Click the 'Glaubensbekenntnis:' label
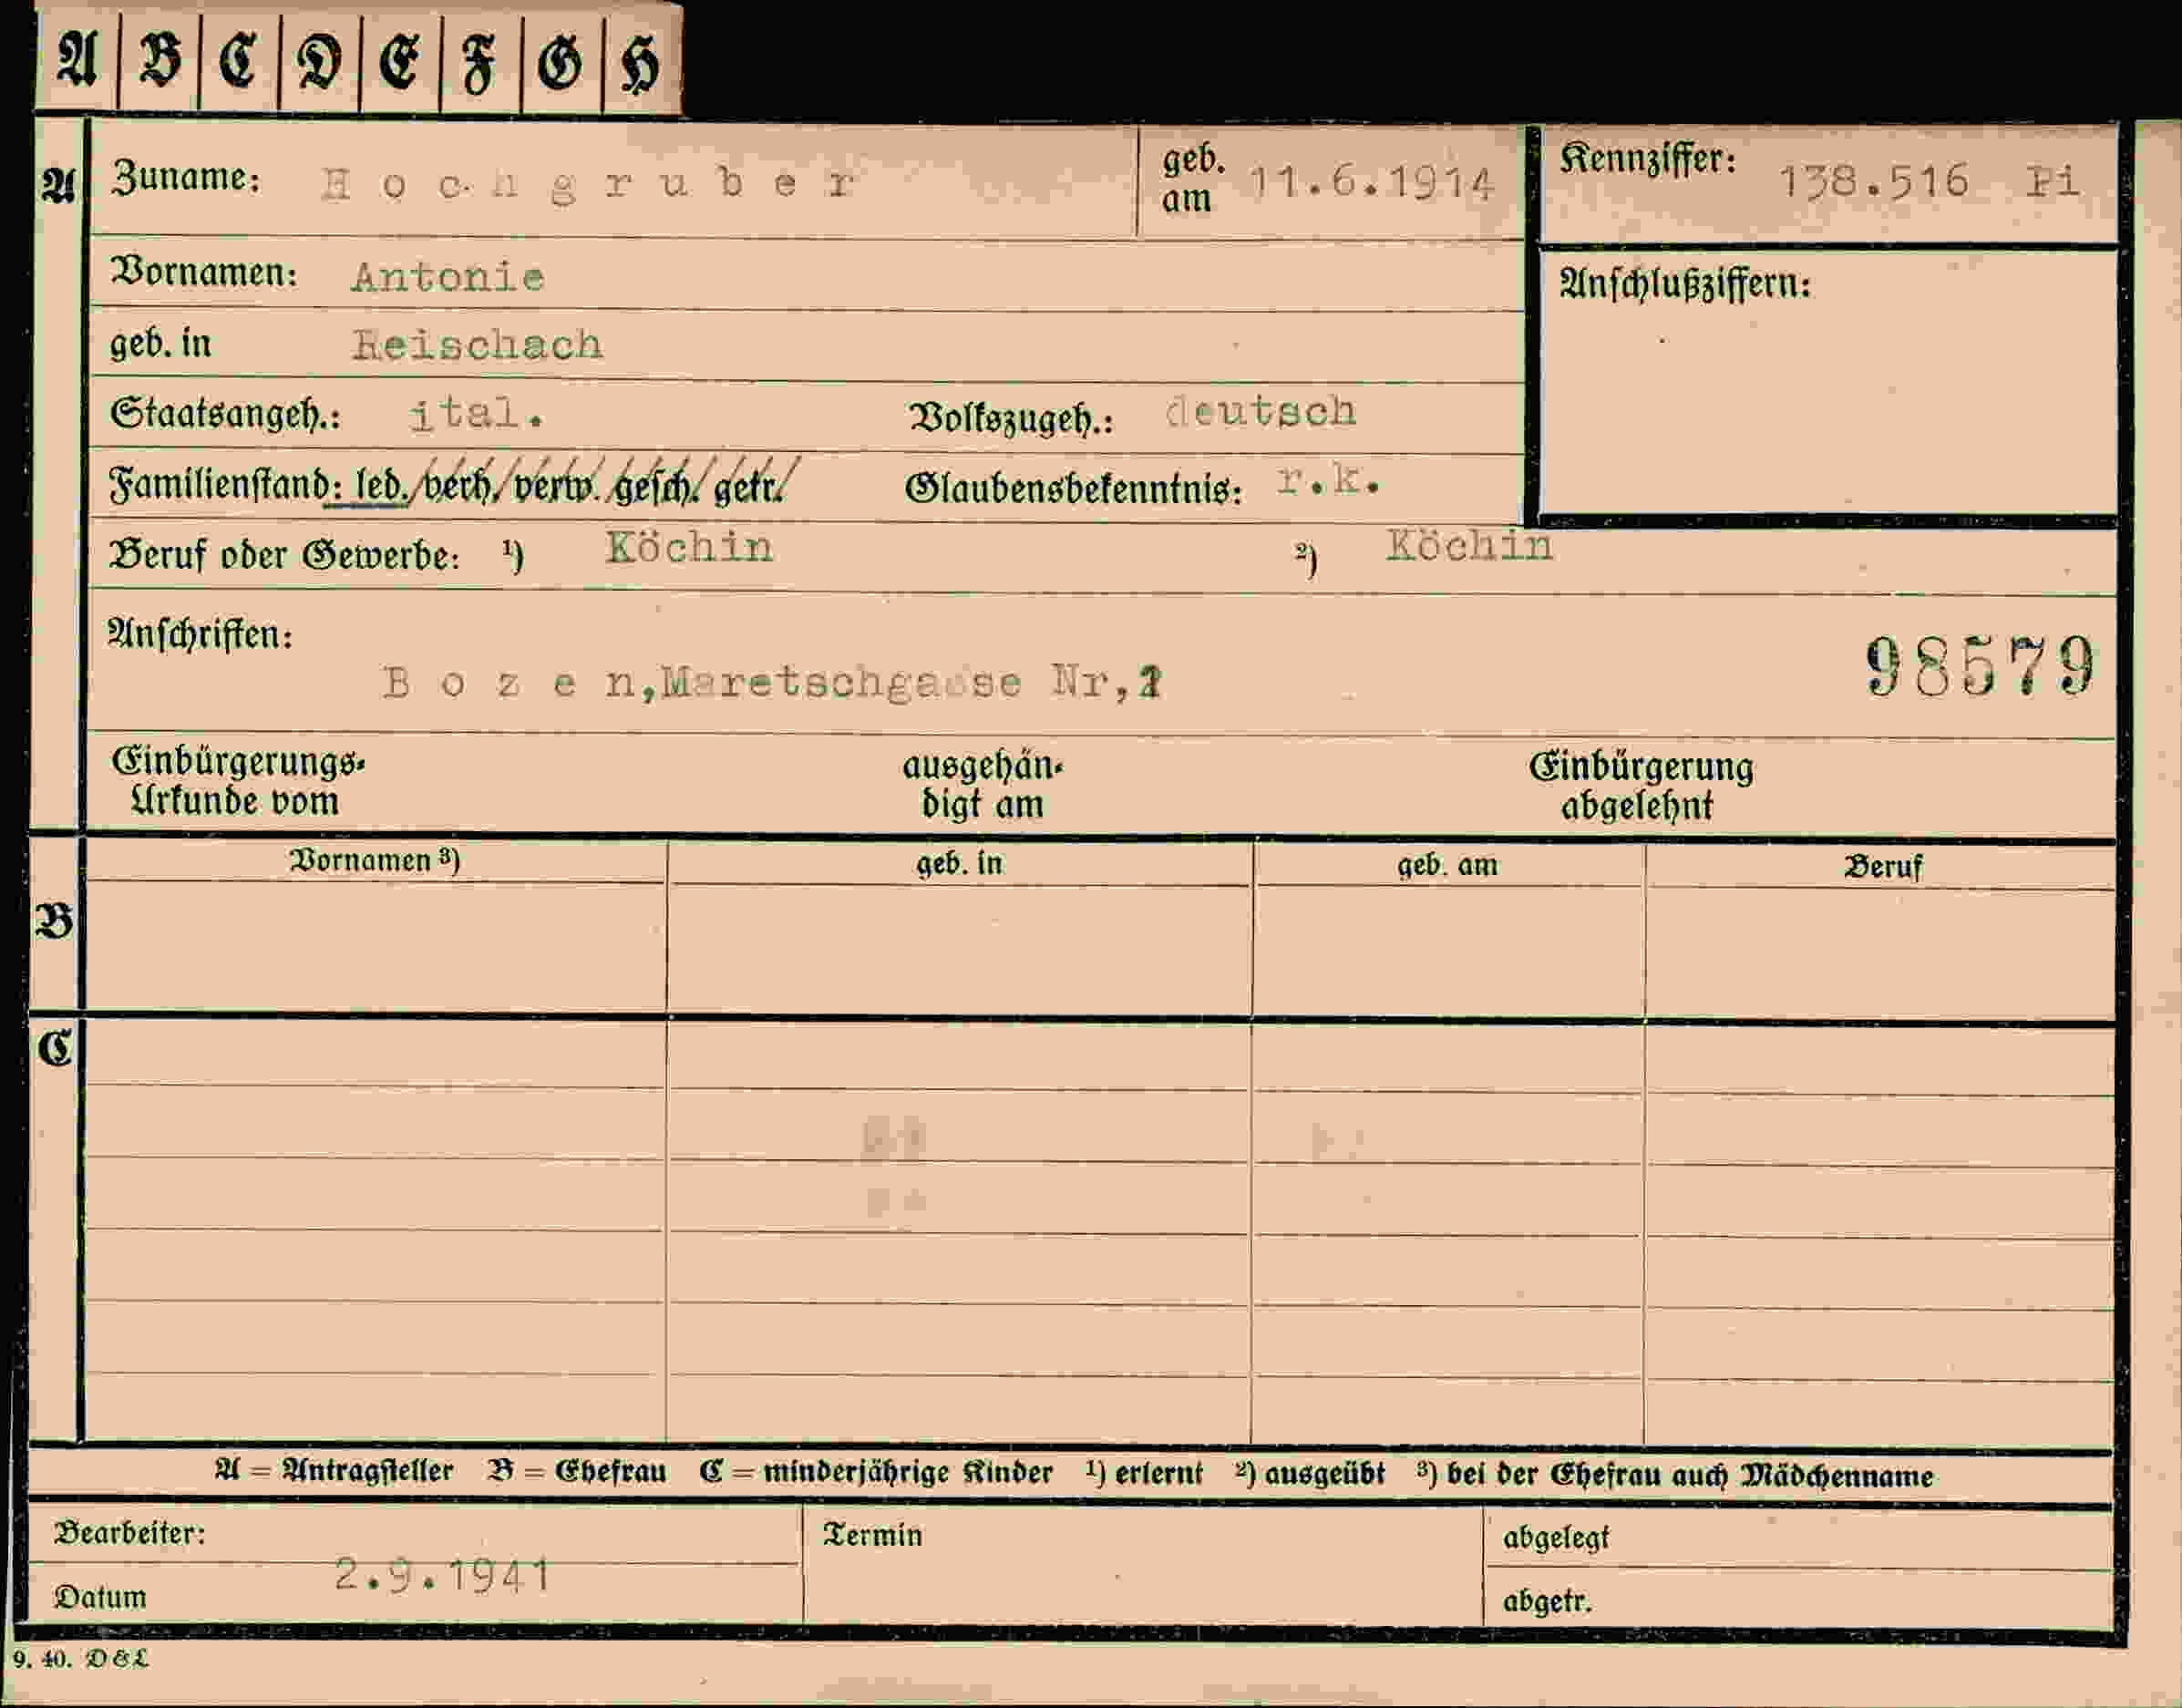The width and height of the screenshot is (2182, 1708). coord(1073,489)
